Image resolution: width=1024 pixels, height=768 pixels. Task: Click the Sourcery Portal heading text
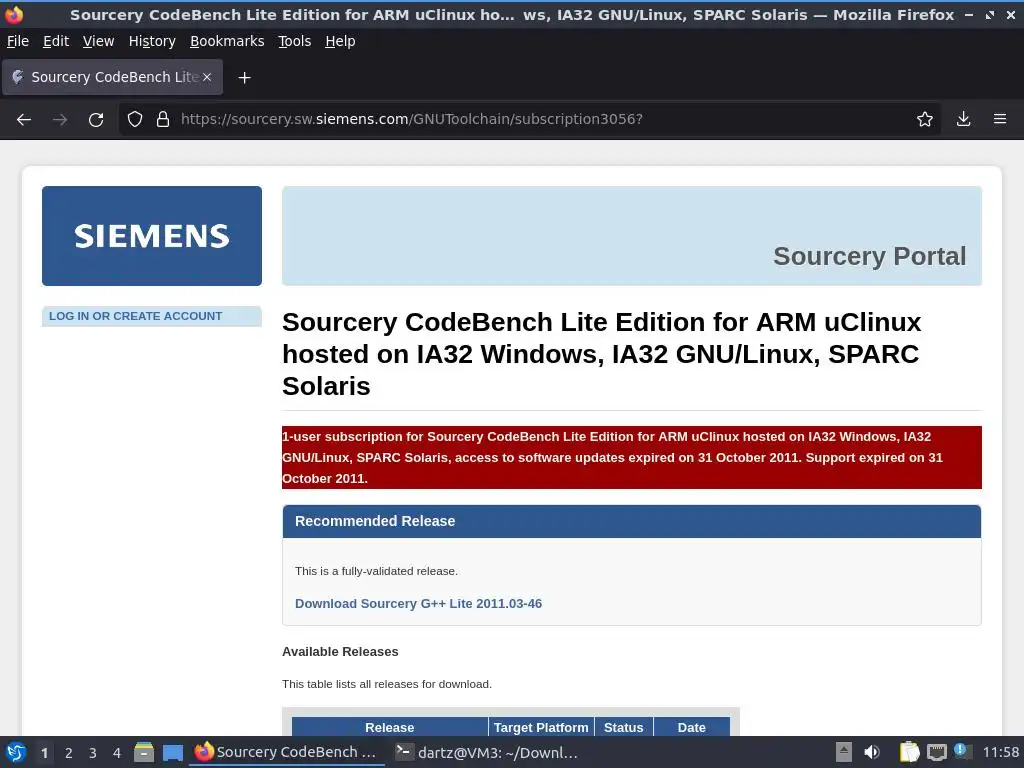(869, 256)
